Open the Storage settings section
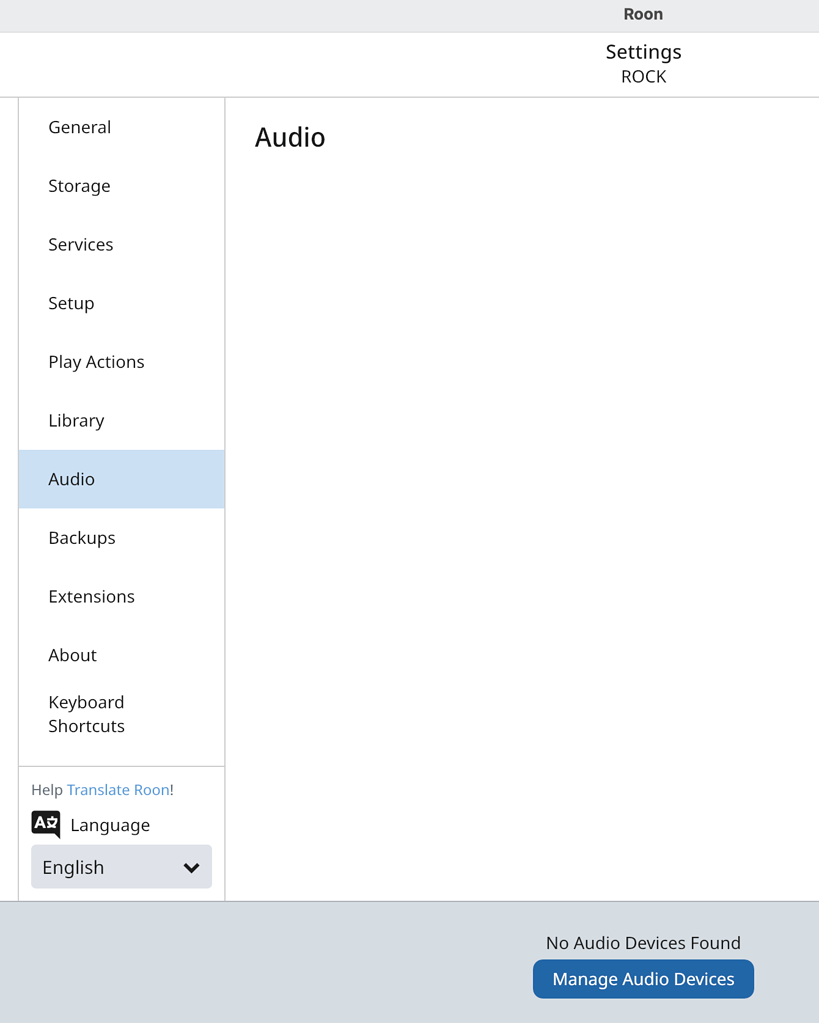819x1023 pixels. pyautogui.click(x=79, y=186)
